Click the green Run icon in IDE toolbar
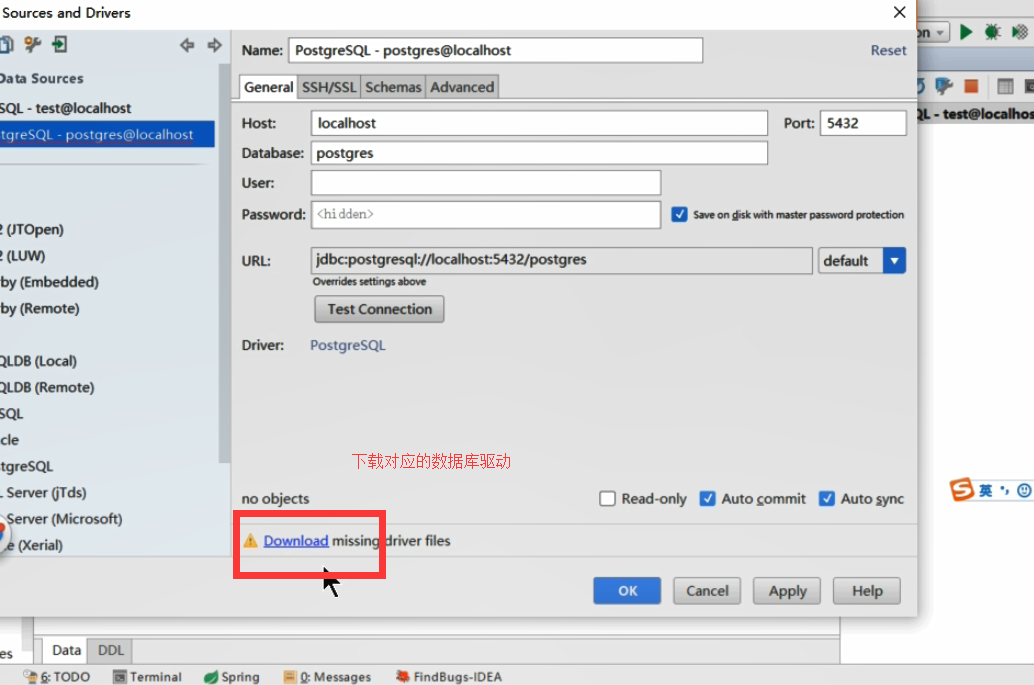 tap(965, 32)
